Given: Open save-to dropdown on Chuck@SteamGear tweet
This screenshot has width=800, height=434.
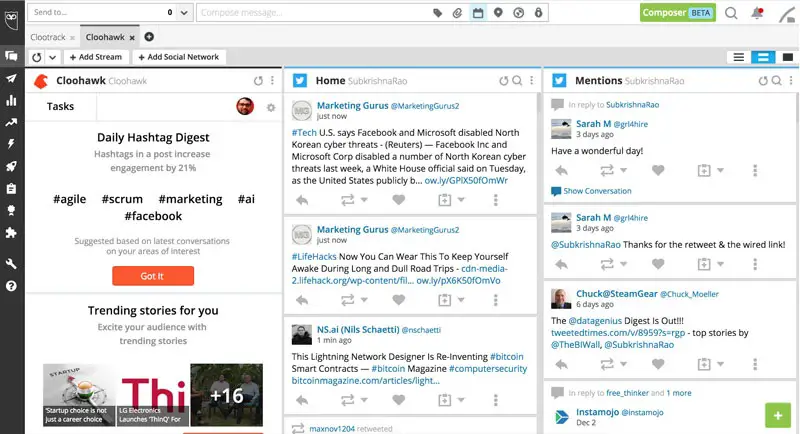Looking at the screenshot, I should point(720,364).
